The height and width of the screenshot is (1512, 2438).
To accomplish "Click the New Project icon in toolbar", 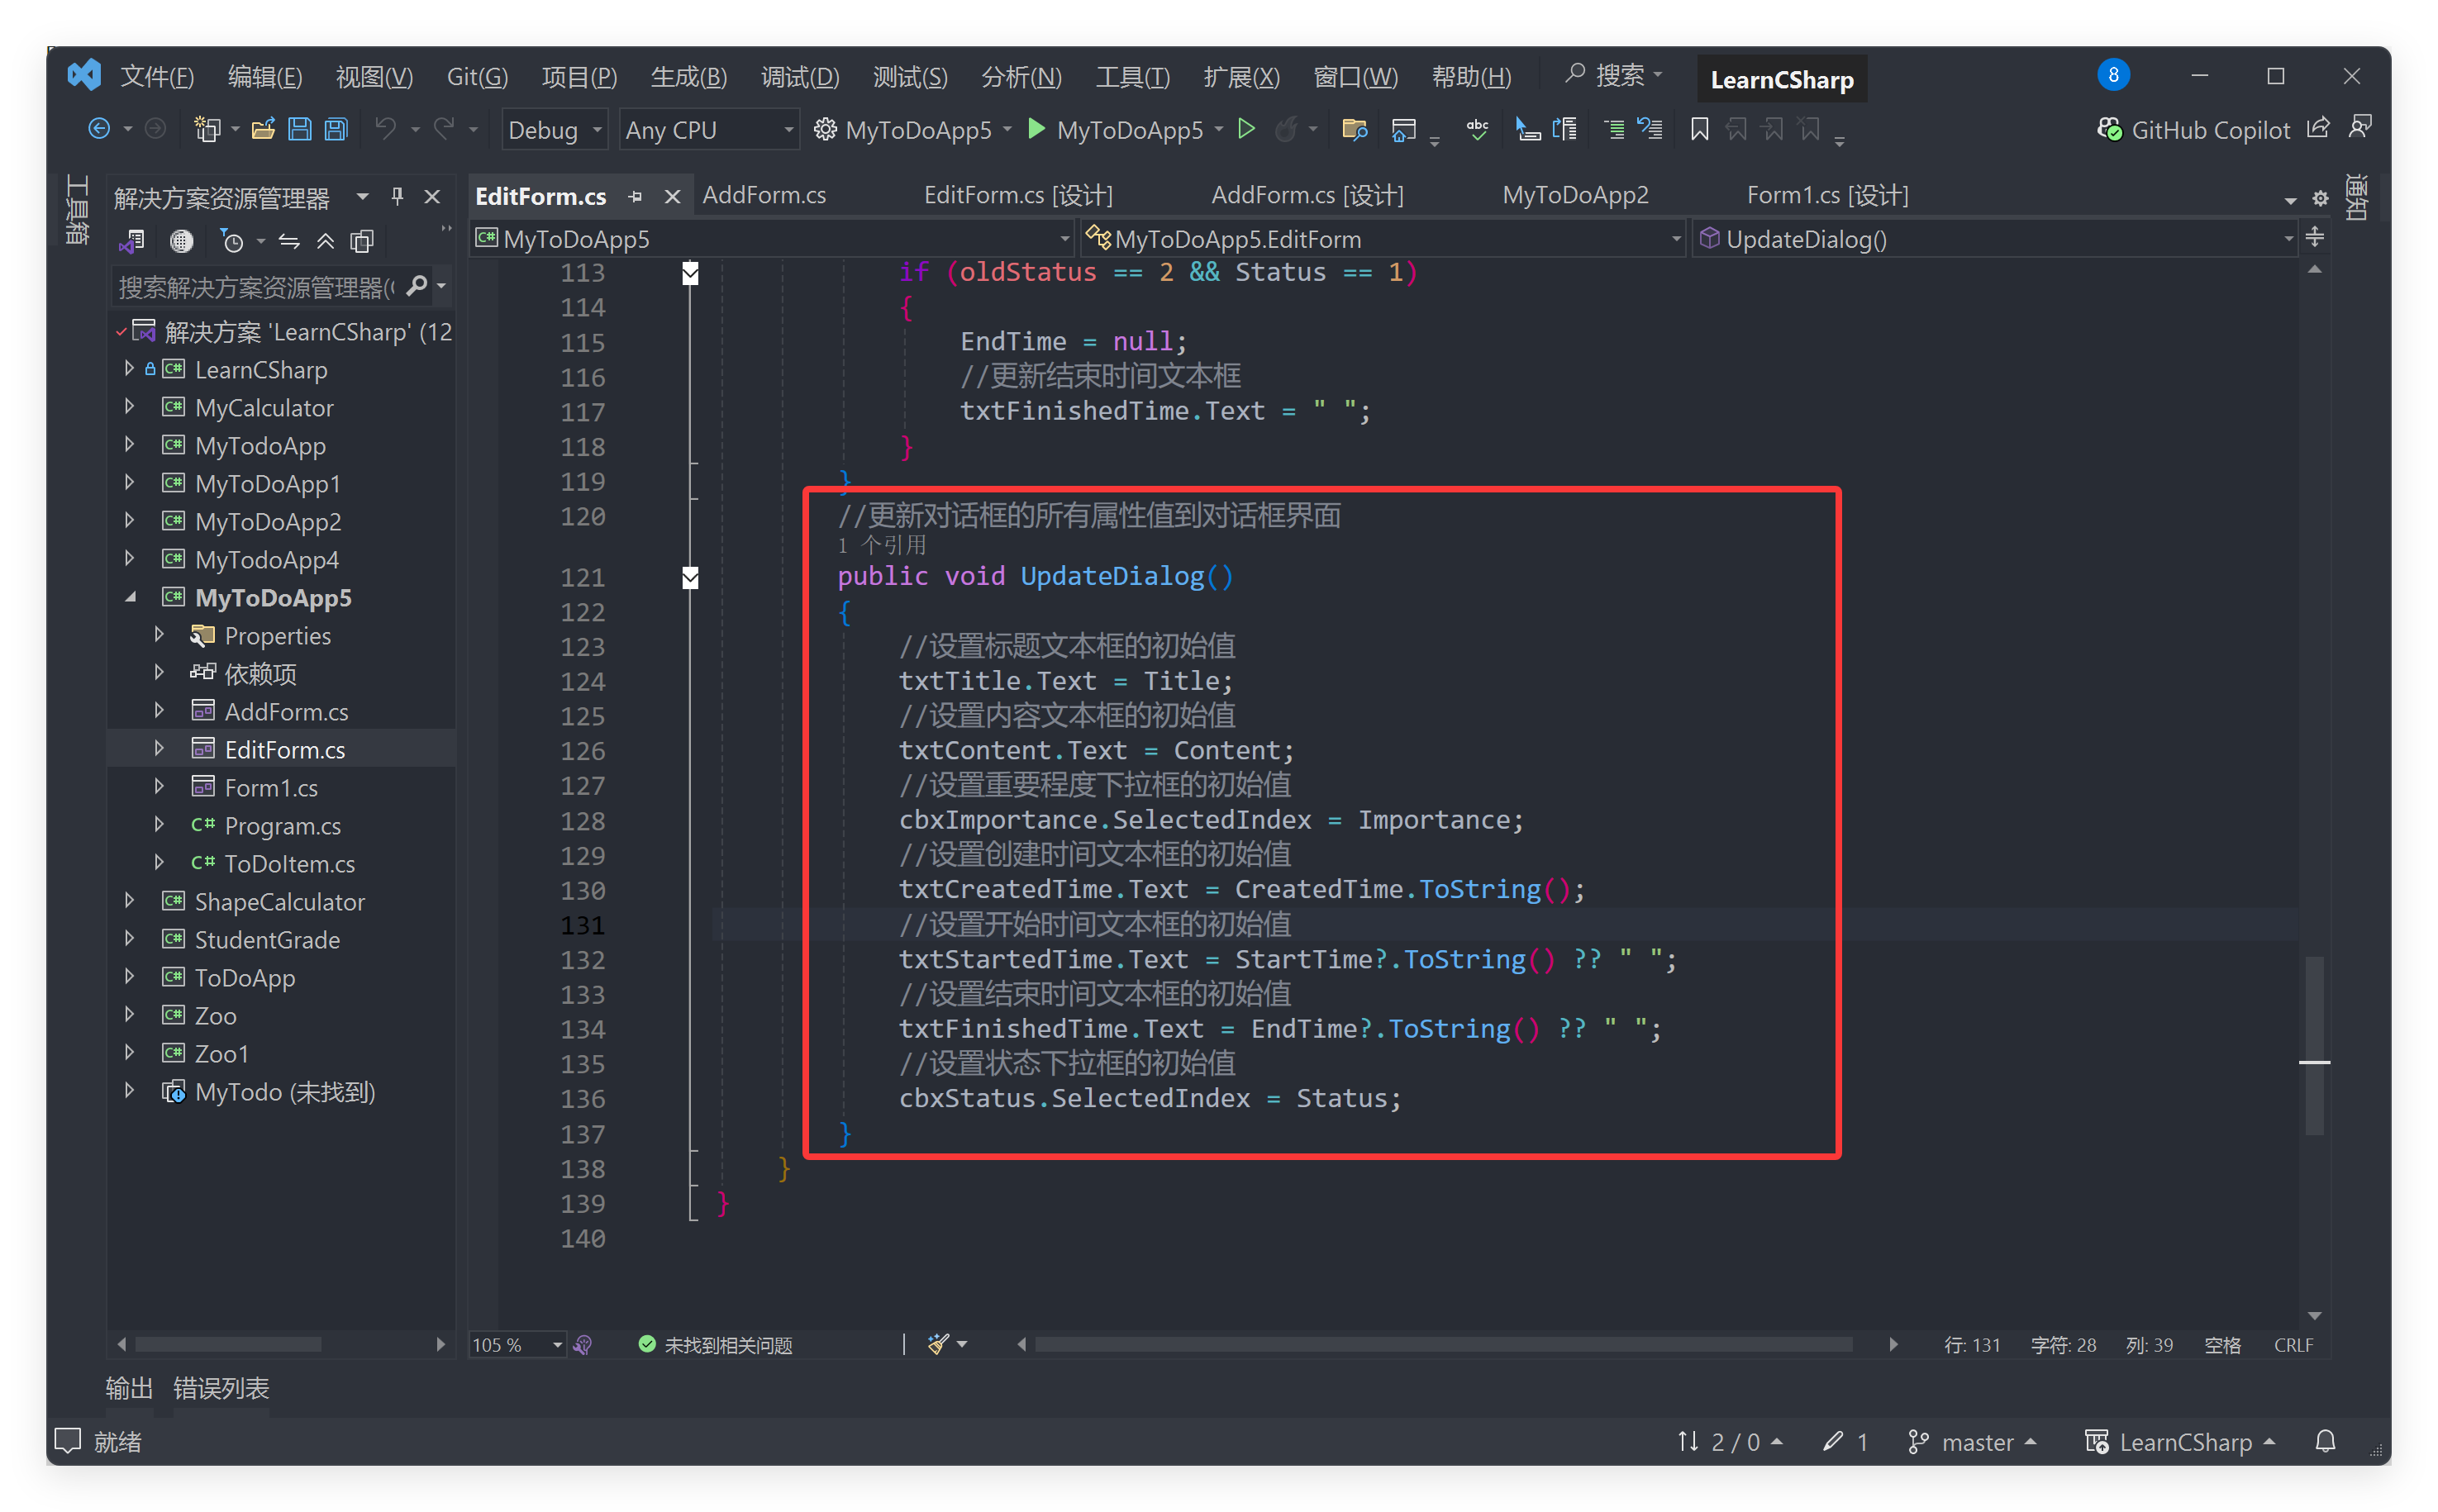I will tap(207, 129).
